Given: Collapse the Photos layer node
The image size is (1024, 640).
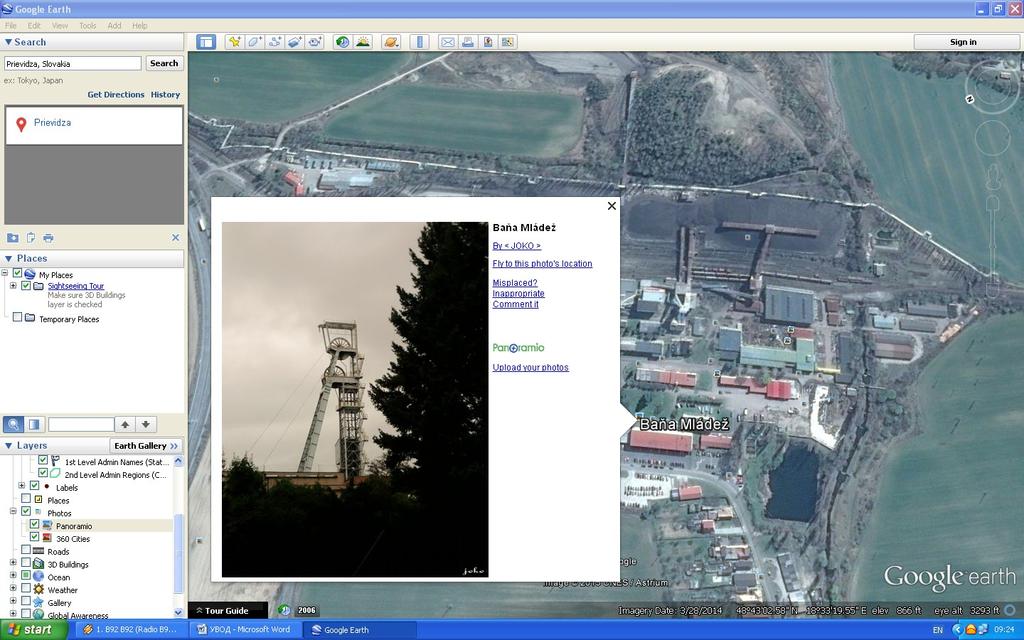Looking at the screenshot, I should coord(13,511).
